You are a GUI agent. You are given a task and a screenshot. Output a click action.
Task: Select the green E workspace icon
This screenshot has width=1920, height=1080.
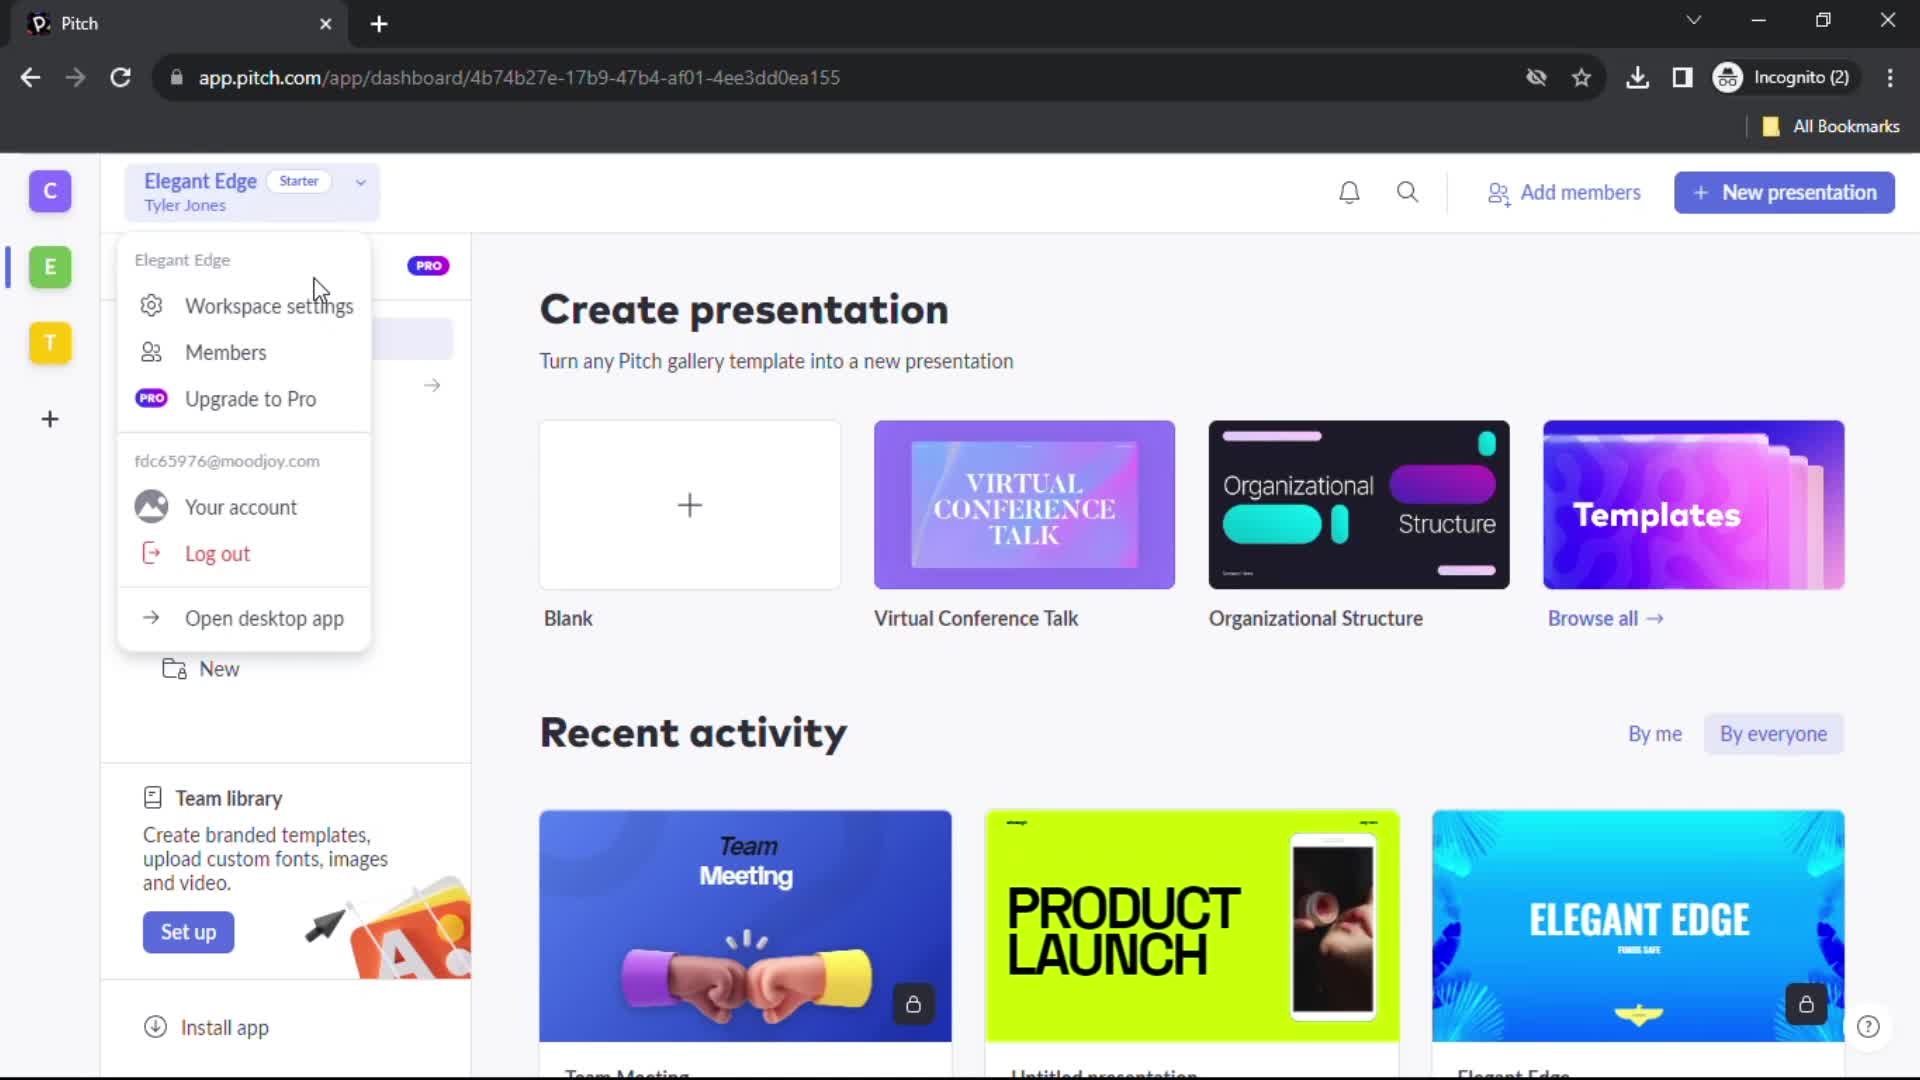[x=50, y=267]
